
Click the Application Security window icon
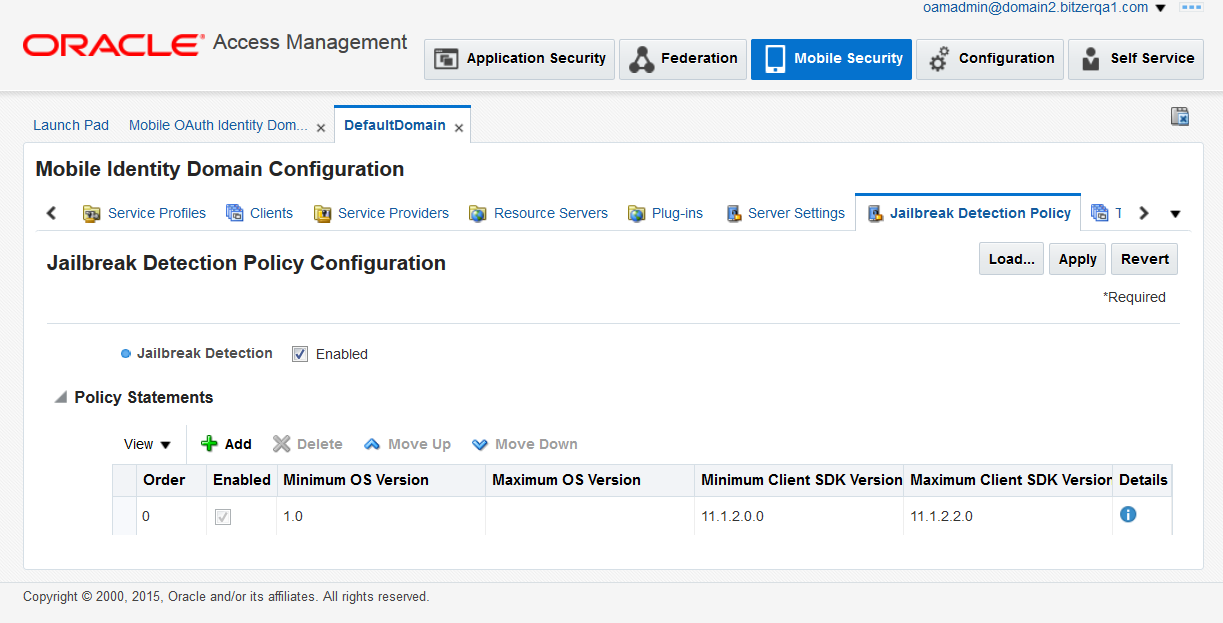tap(446, 59)
